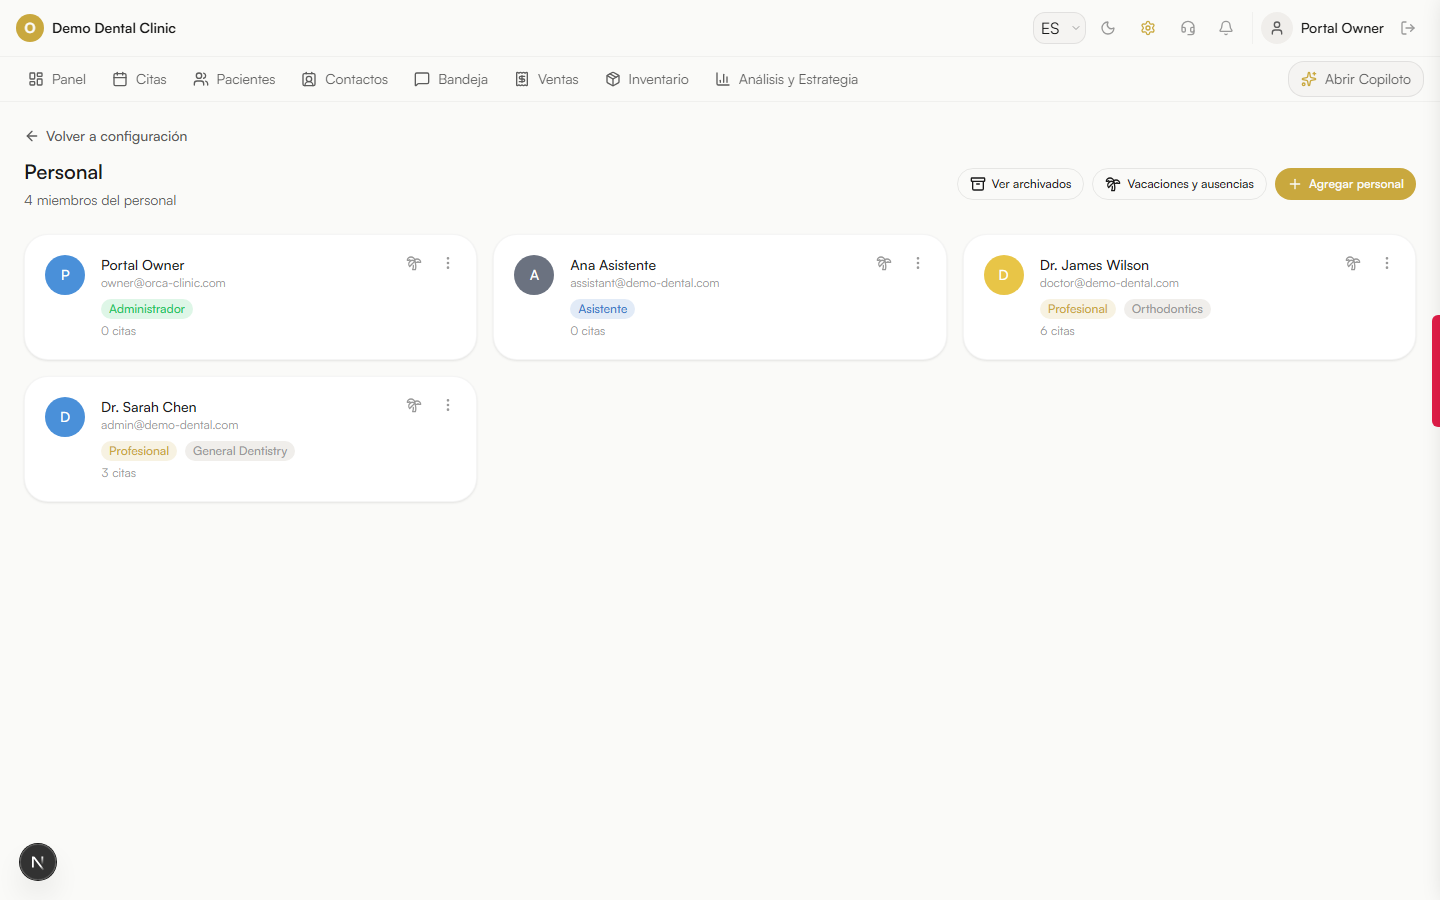The height and width of the screenshot is (900, 1440).
Task: Open the Contactos tab
Action: tap(345, 79)
